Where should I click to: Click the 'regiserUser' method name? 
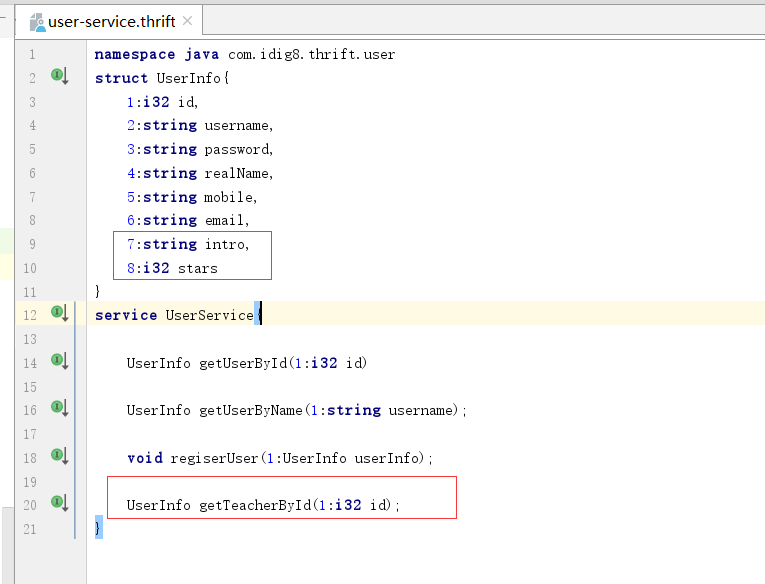(214, 458)
